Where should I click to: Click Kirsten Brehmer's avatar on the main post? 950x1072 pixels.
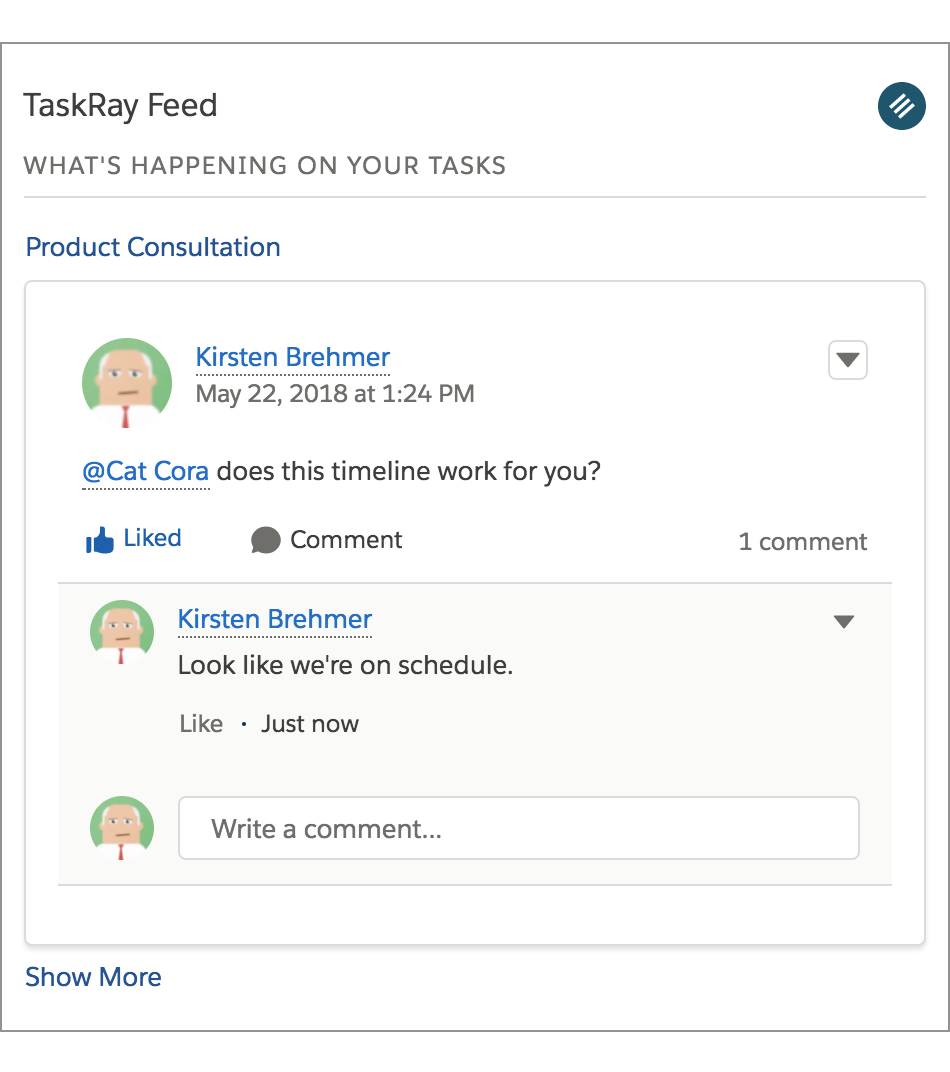127,382
